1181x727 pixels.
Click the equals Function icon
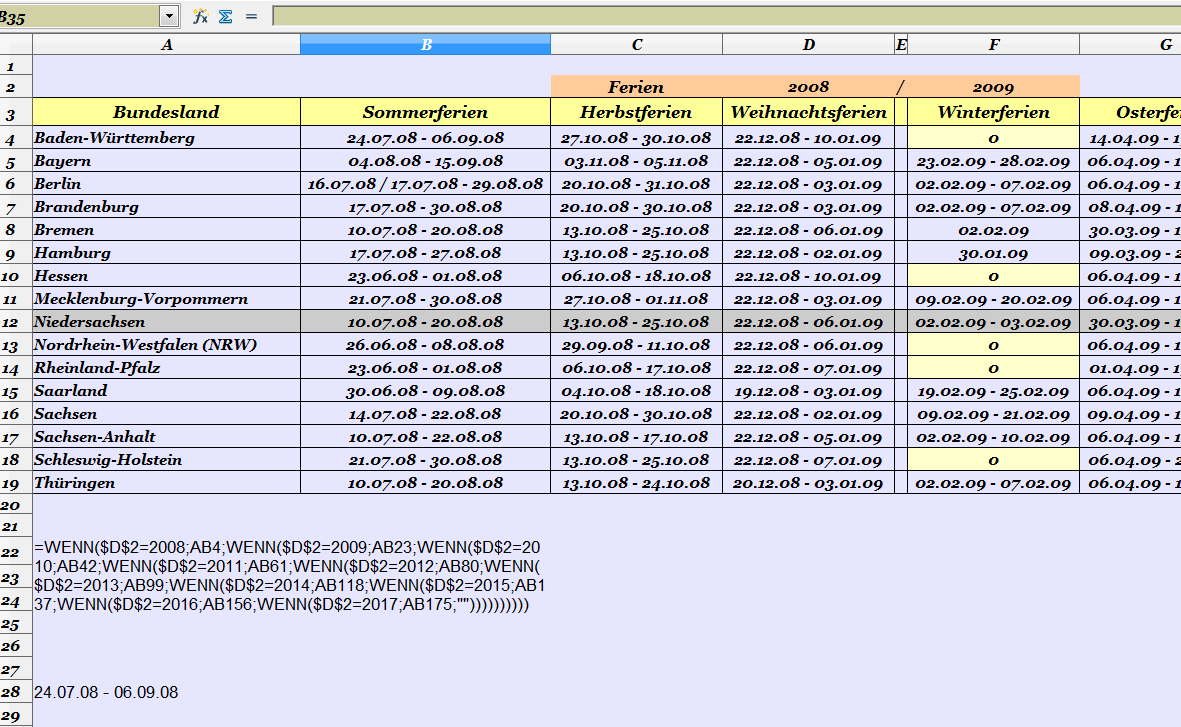click(251, 16)
